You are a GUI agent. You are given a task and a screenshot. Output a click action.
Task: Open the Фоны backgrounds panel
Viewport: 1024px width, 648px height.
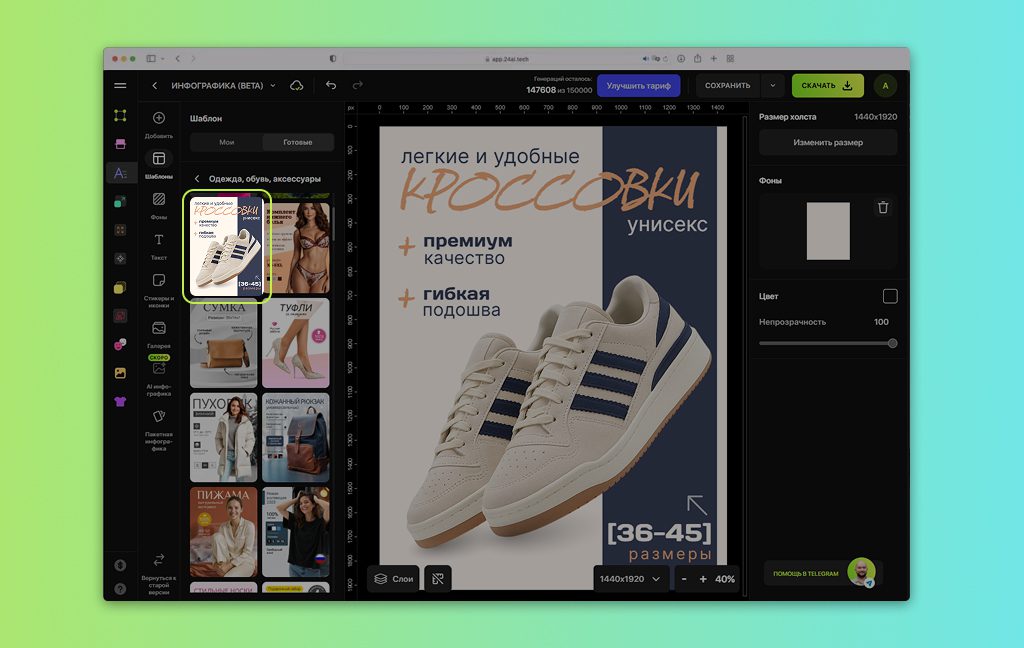(x=159, y=204)
